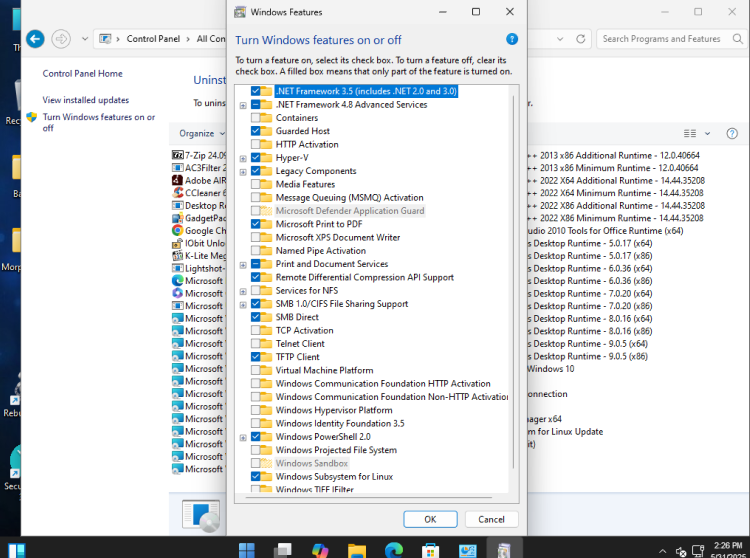Select Windows Identity Foundation 3.5 row
This screenshot has width=750, height=558.
340,423
